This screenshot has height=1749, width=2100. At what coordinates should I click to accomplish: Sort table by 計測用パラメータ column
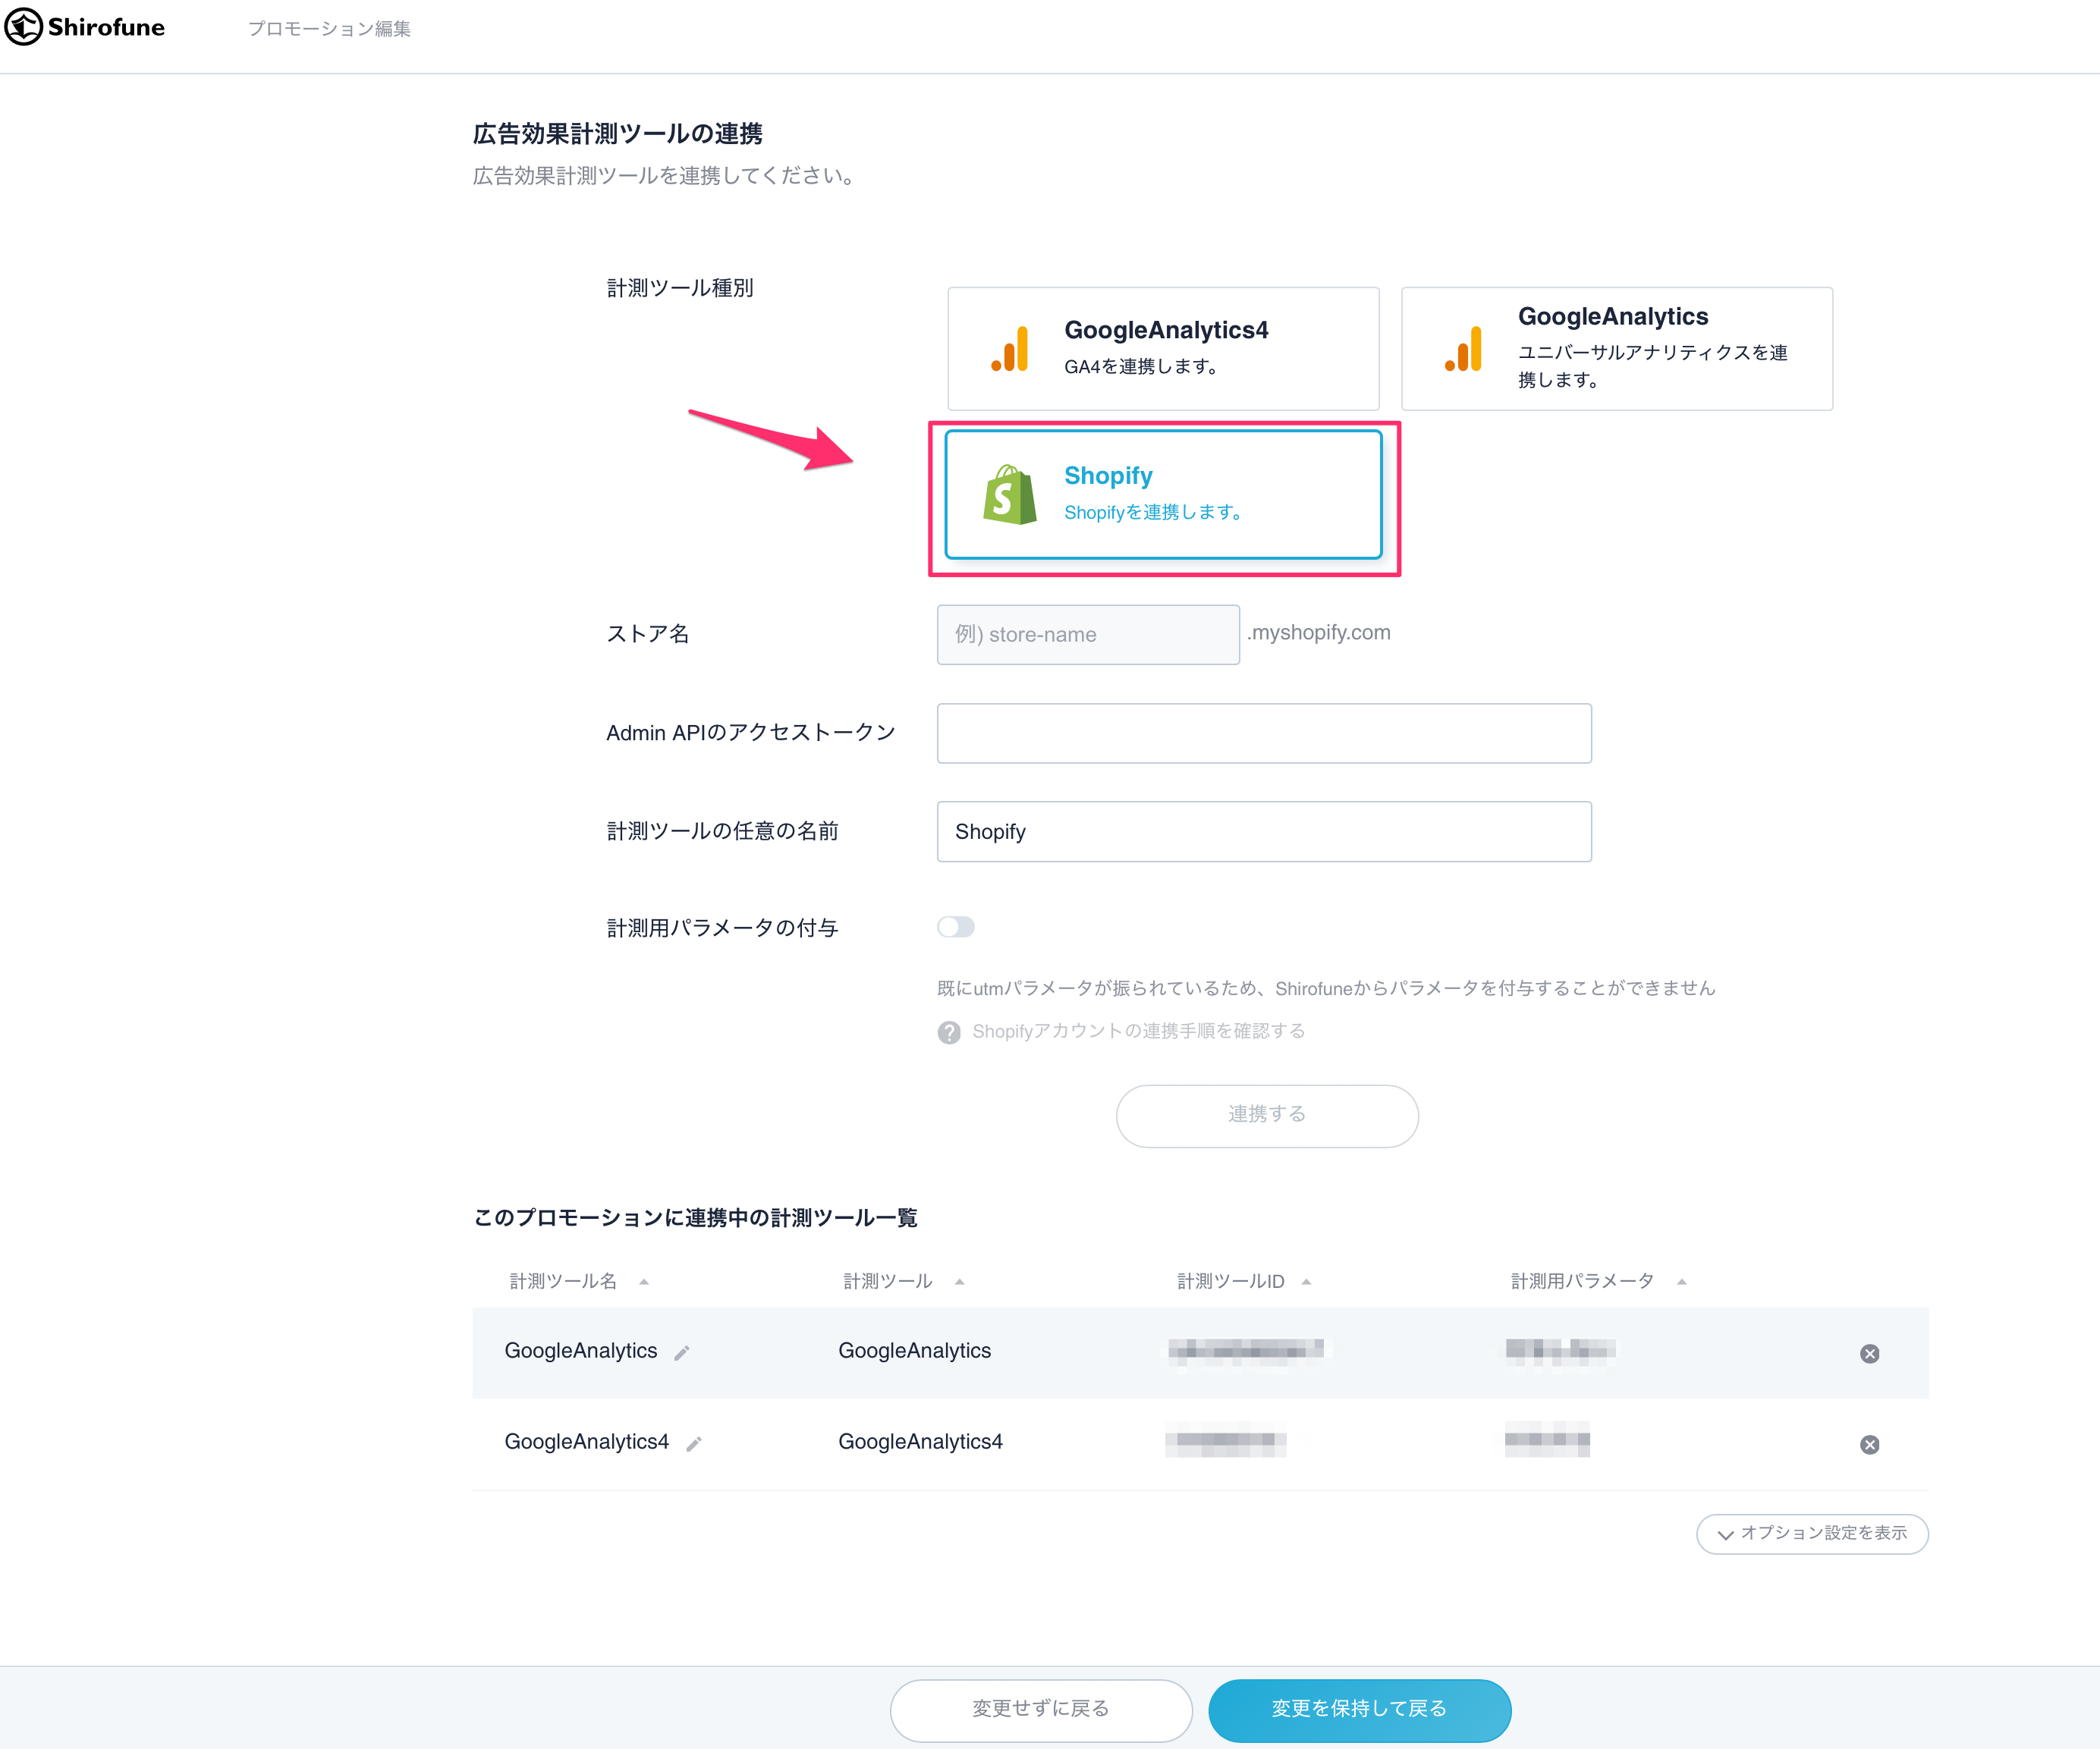(1598, 1281)
